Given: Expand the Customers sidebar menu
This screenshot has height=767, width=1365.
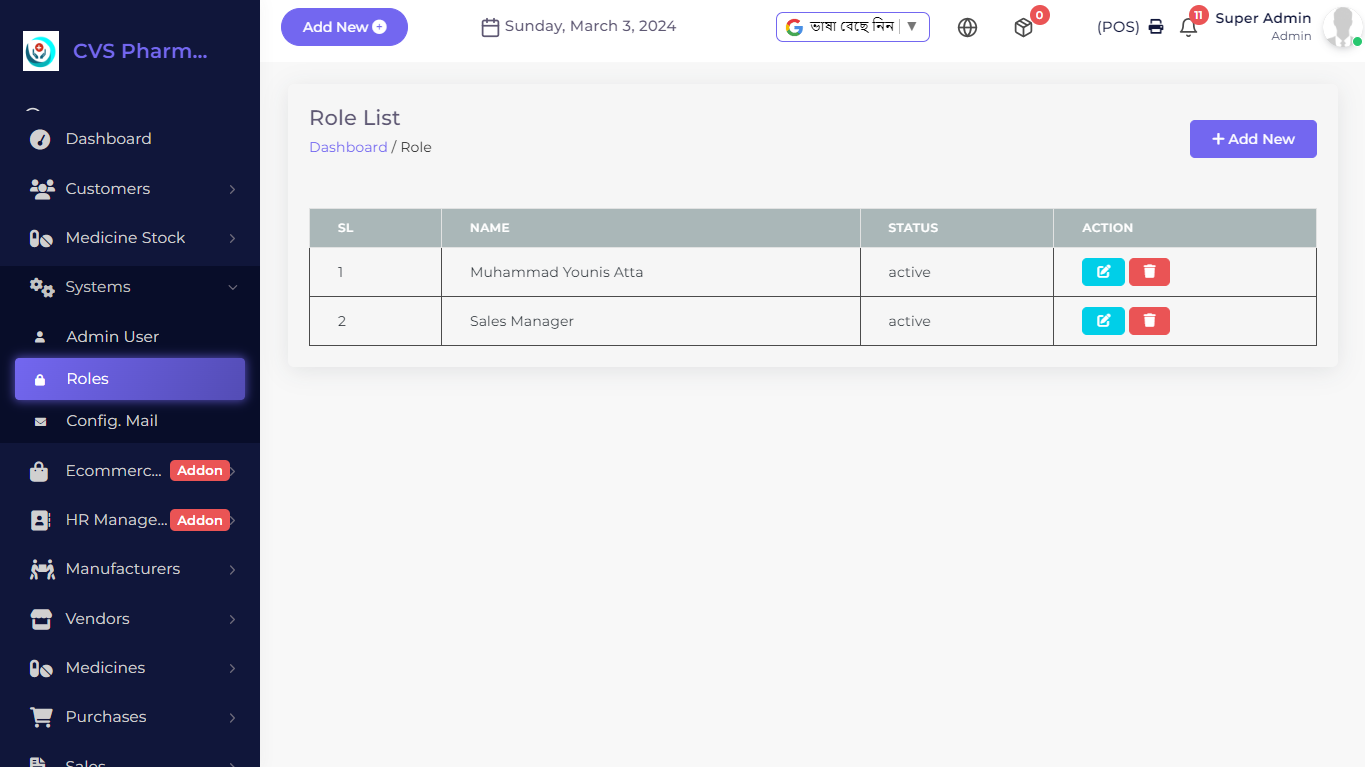Looking at the screenshot, I should 130,189.
